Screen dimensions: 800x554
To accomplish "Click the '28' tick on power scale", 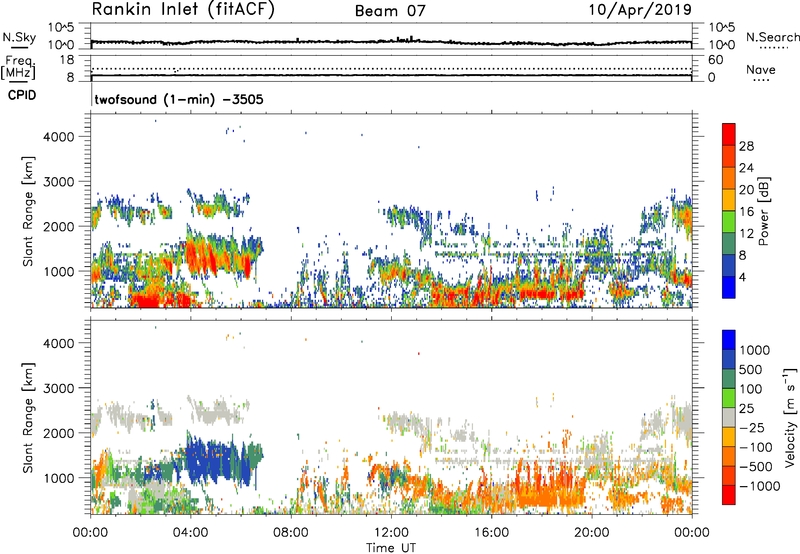I will 746,146.
